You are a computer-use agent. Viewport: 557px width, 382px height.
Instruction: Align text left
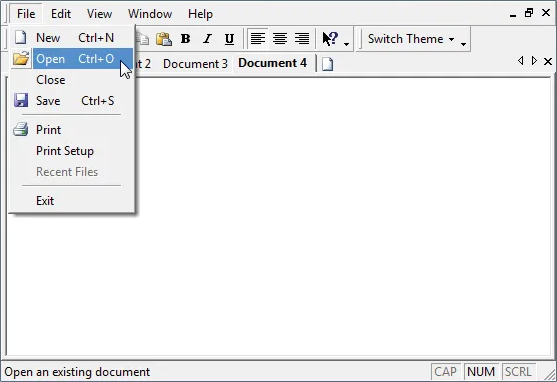pos(258,39)
